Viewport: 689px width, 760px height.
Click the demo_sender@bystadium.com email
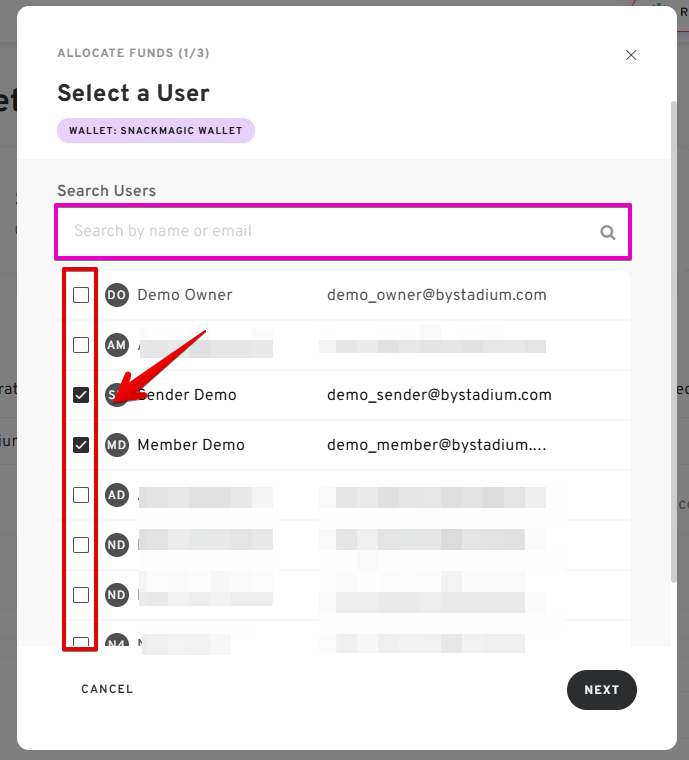point(439,395)
